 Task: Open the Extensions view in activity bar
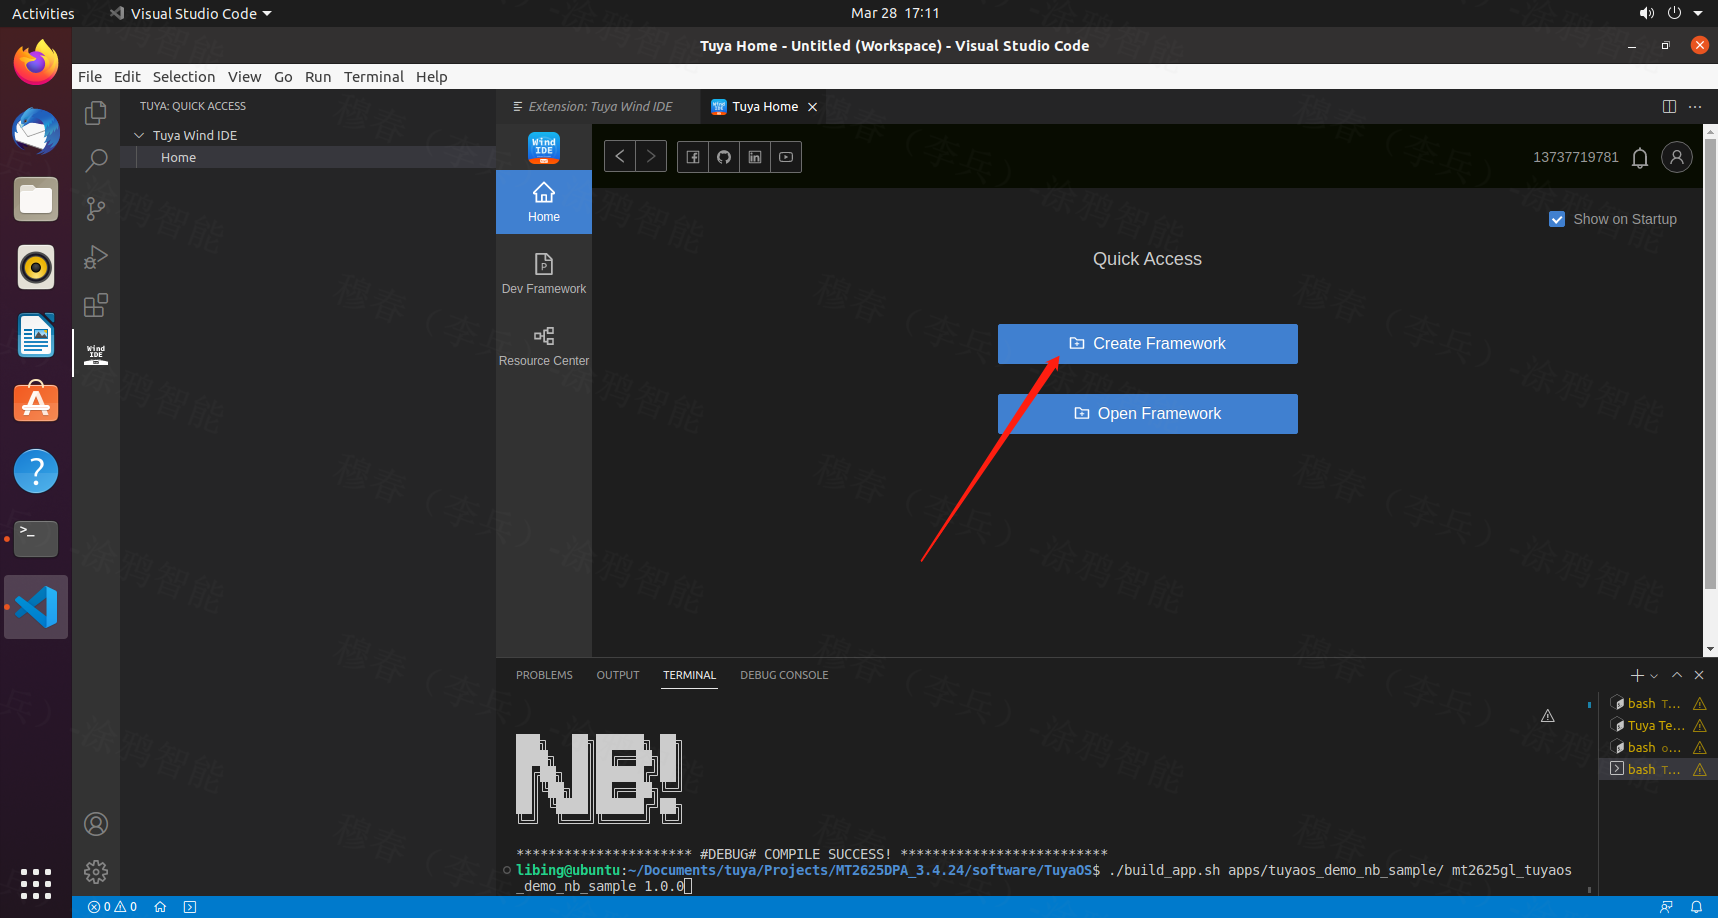tap(96, 305)
